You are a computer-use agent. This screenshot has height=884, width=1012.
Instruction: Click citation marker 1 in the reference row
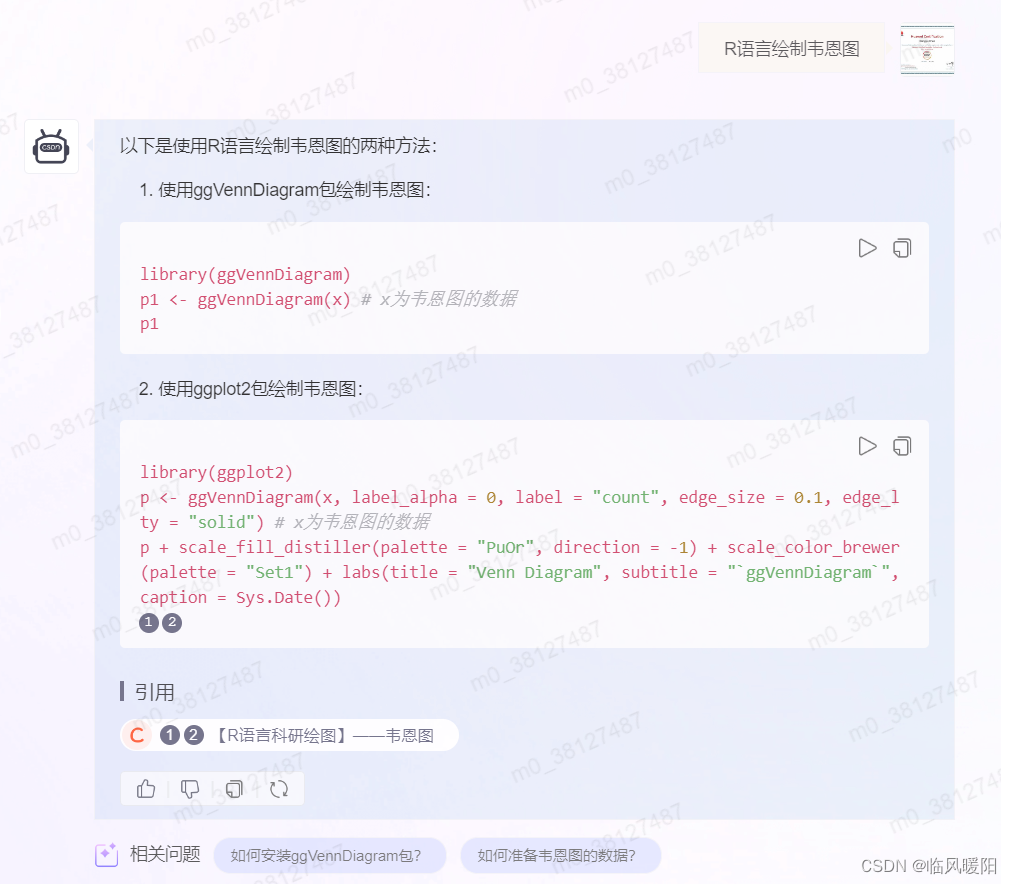click(x=170, y=735)
